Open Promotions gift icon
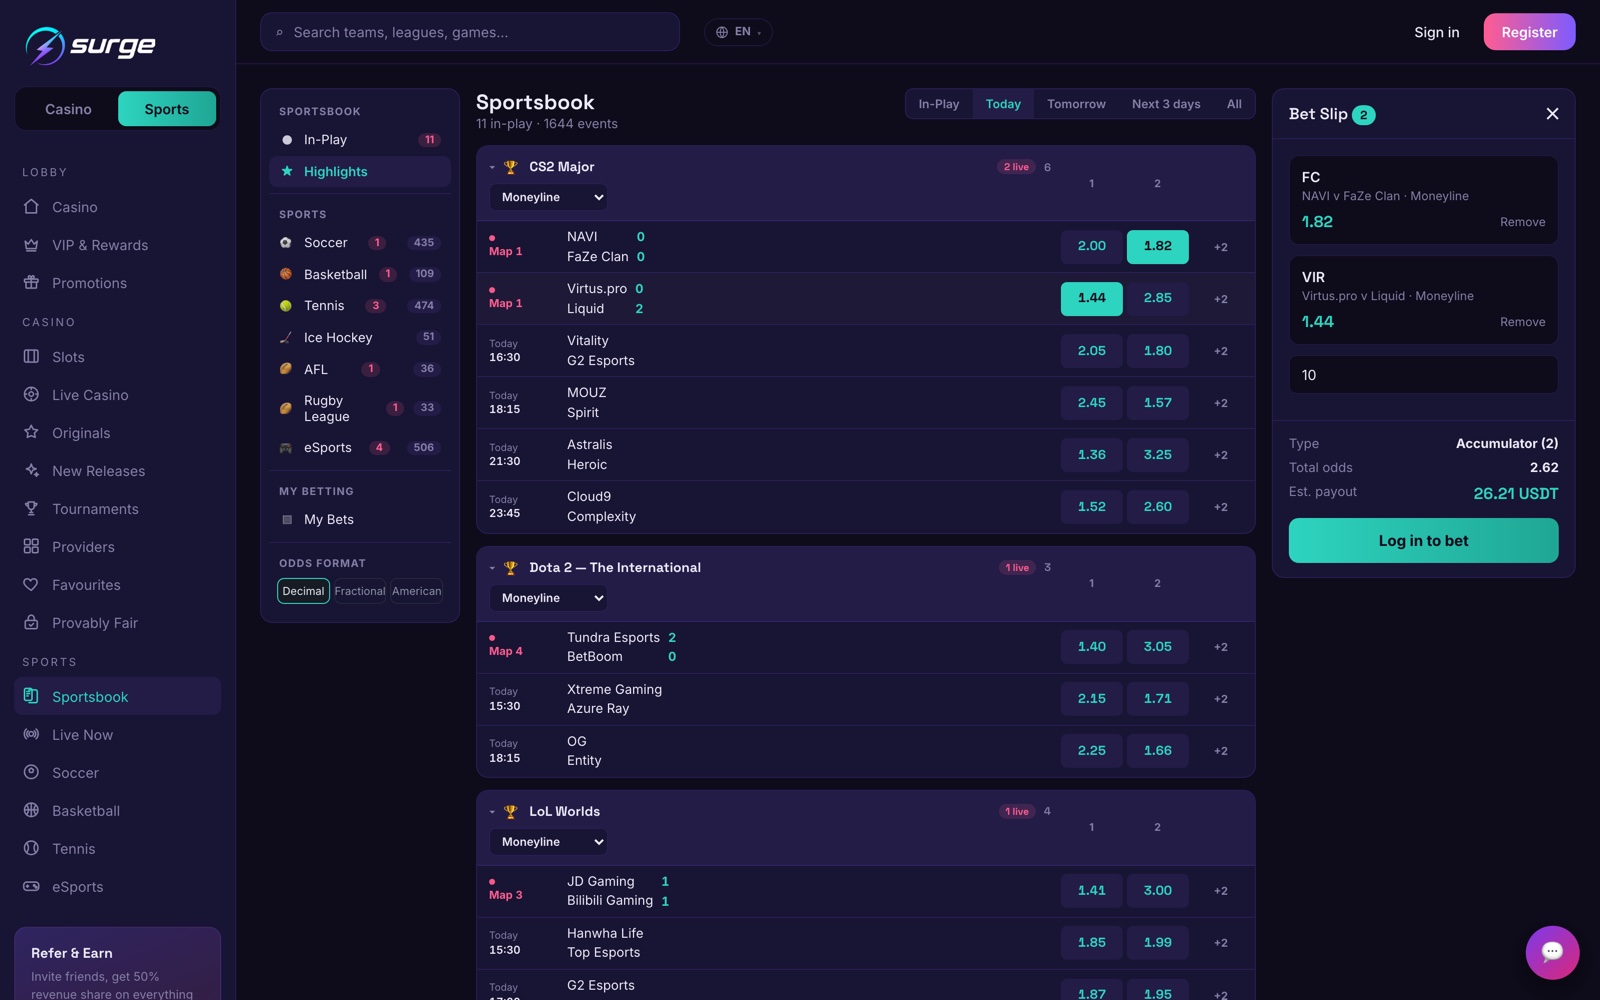Viewport: 1600px width, 1000px height. [31, 283]
